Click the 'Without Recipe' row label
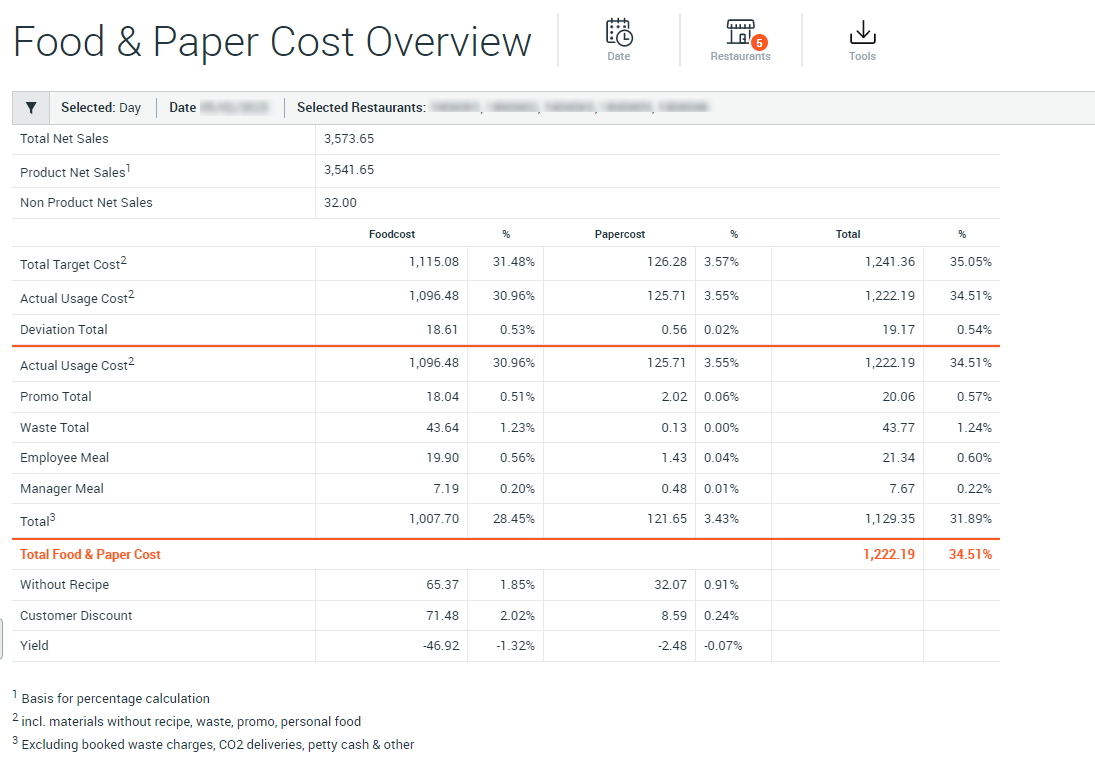Screen dimensions: 1095x773 [x=64, y=584]
